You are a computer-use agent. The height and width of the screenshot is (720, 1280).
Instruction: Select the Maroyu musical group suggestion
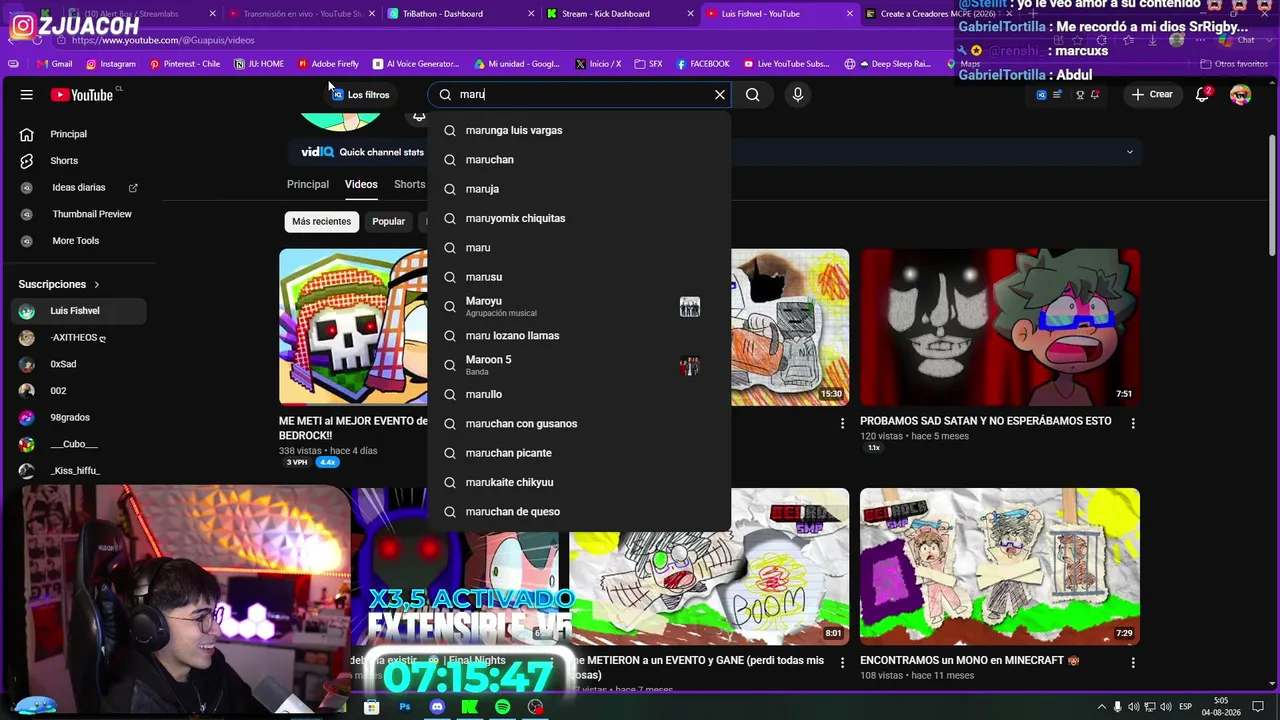(x=579, y=306)
